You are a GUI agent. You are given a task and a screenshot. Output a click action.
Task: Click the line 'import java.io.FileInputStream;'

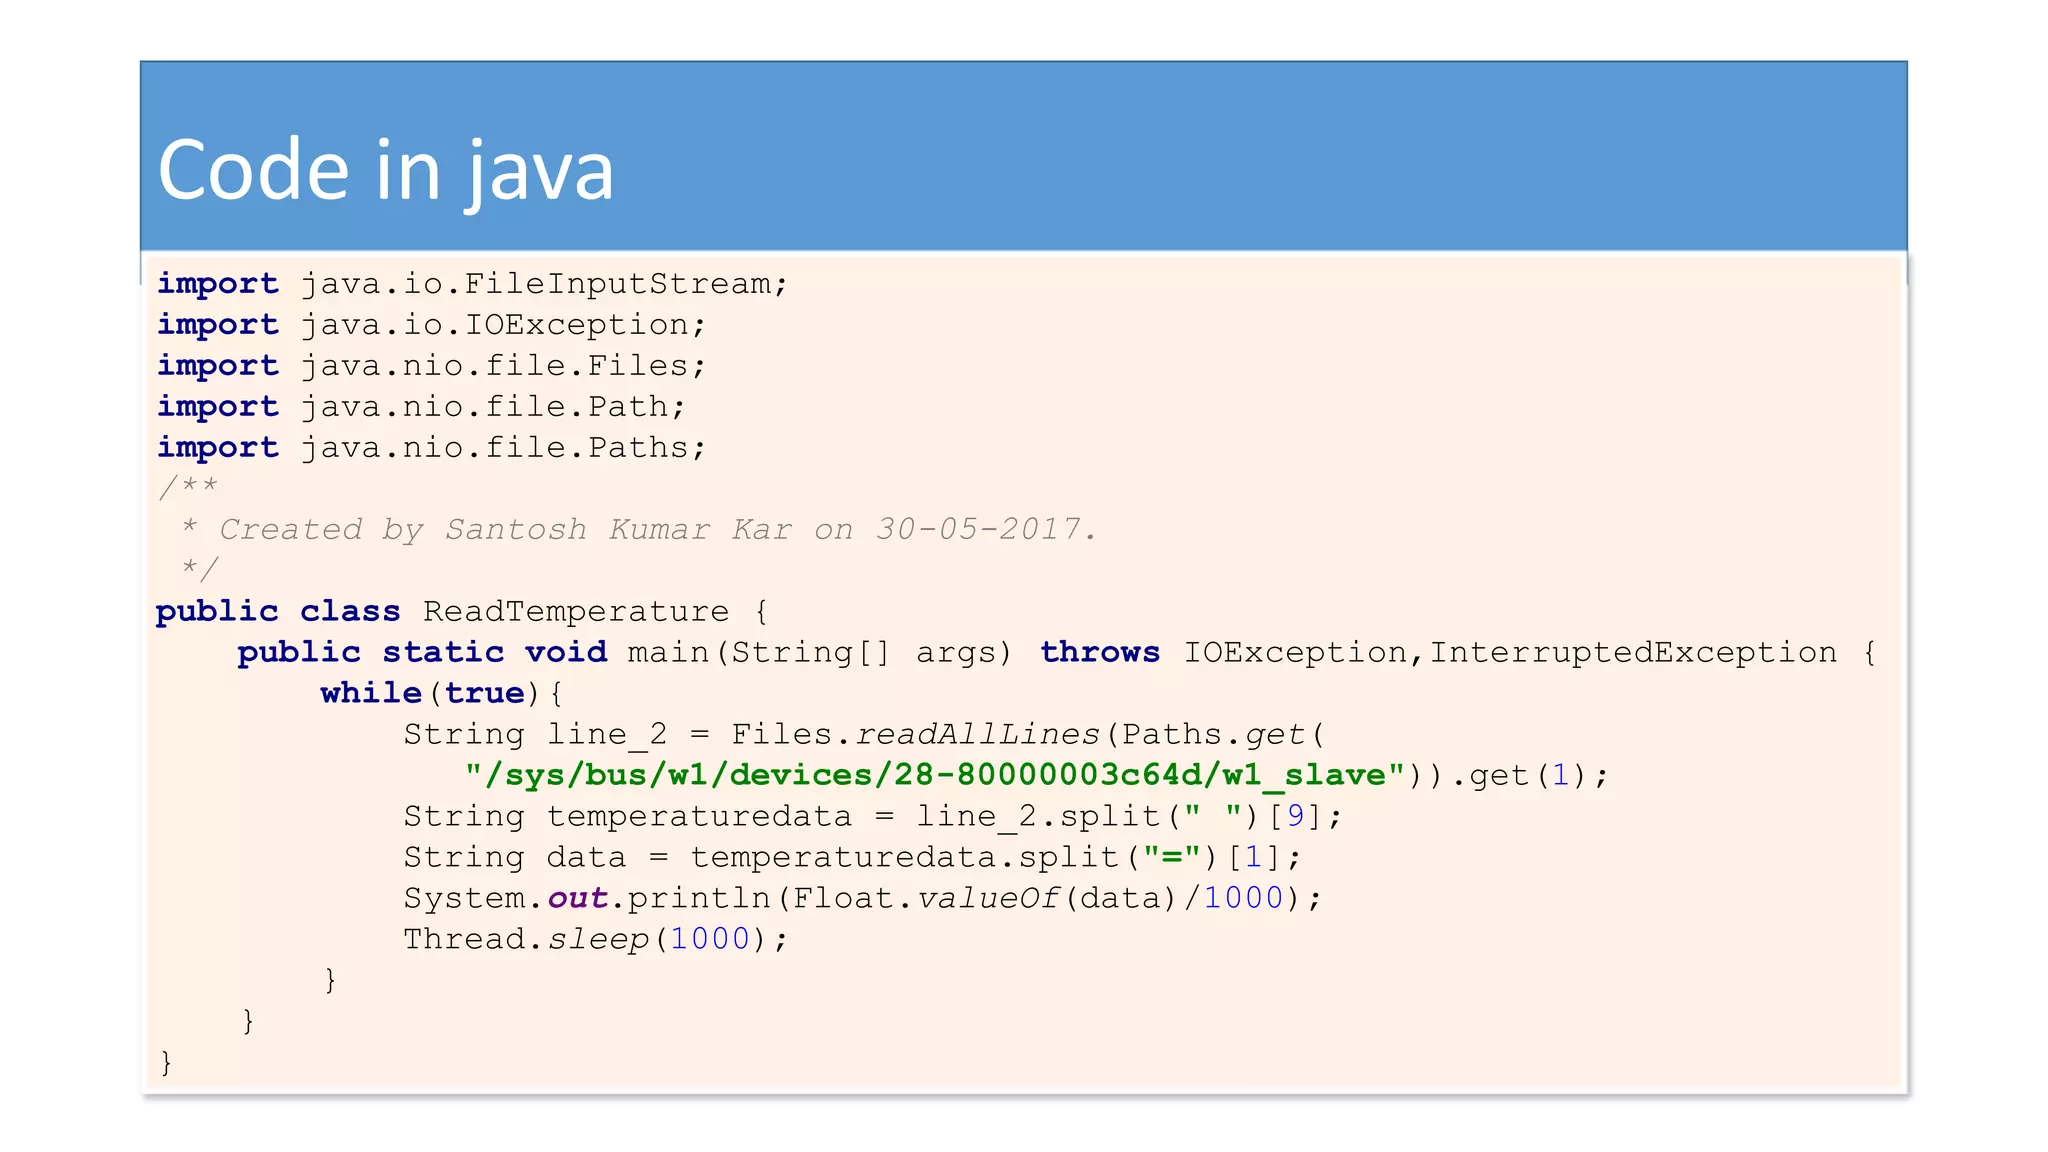472,284
